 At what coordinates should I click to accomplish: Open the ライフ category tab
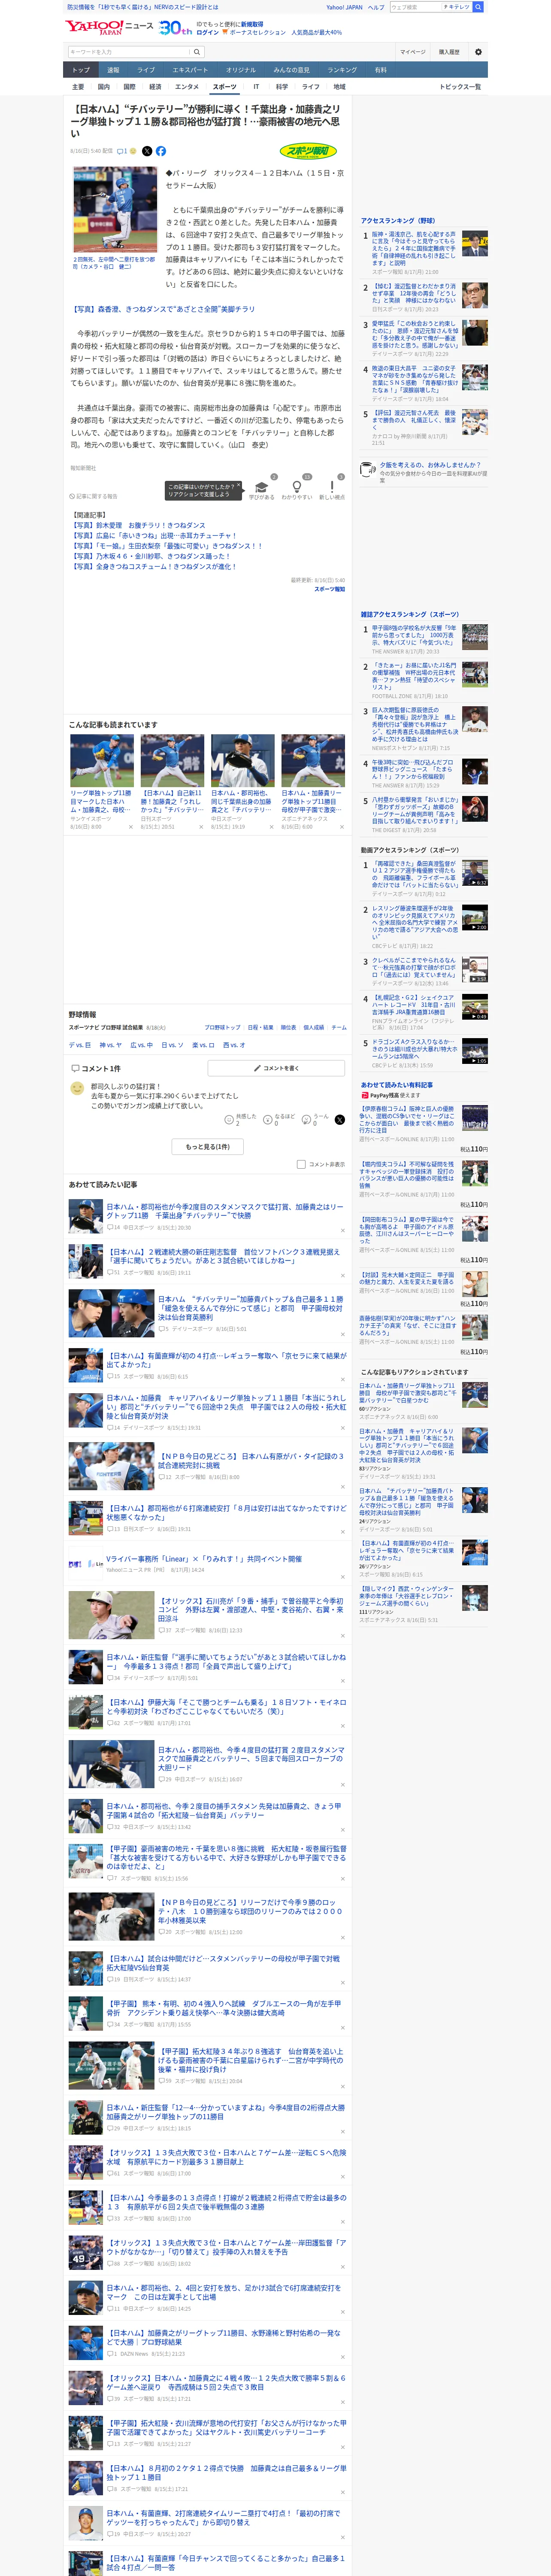(x=311, y=87)
